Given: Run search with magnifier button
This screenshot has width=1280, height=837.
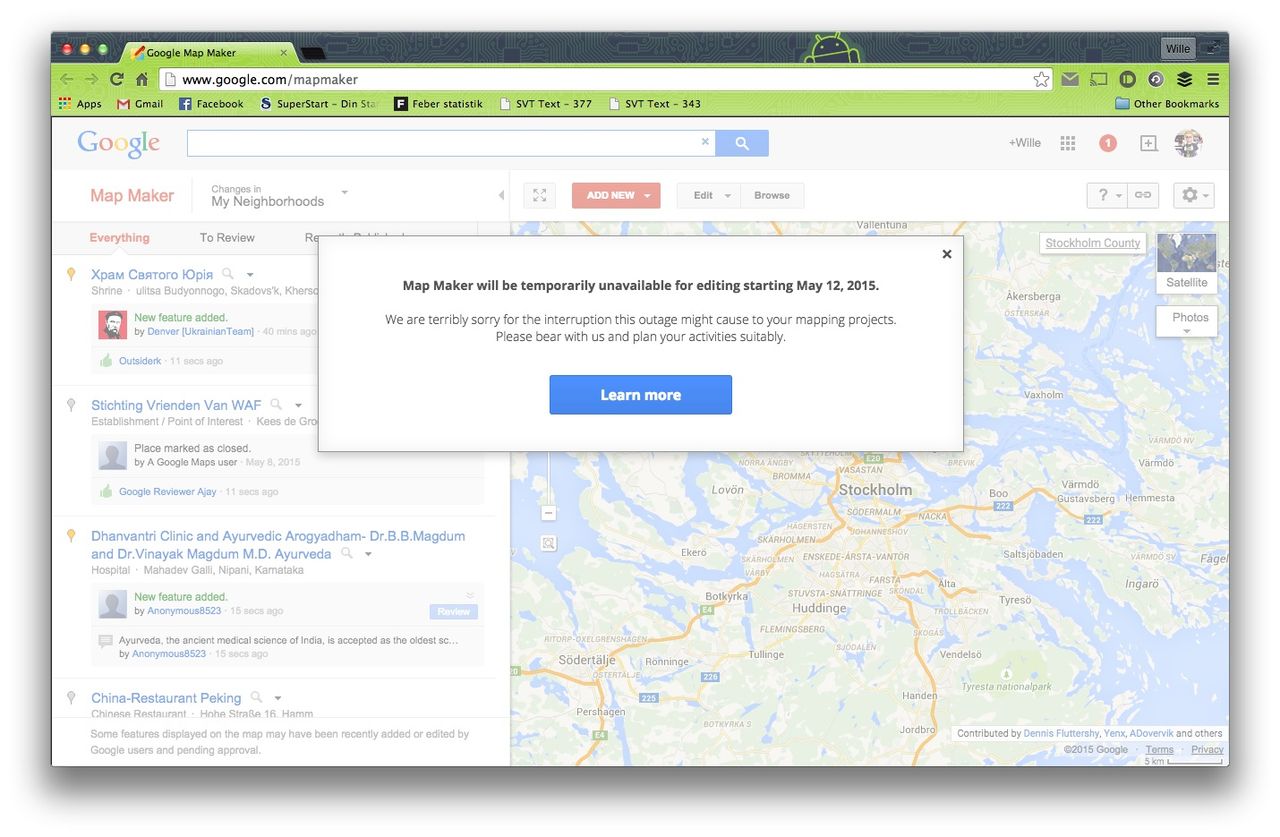Looking at the screenshot, I should [742, 143].
